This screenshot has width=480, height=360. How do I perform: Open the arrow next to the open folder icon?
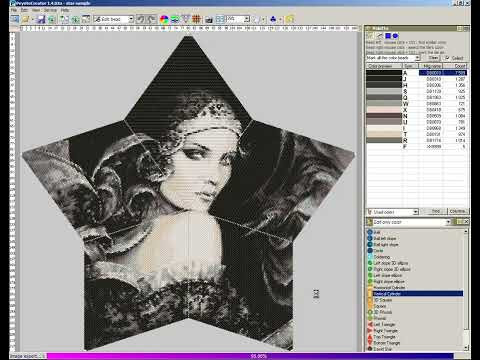coord(32,19)
